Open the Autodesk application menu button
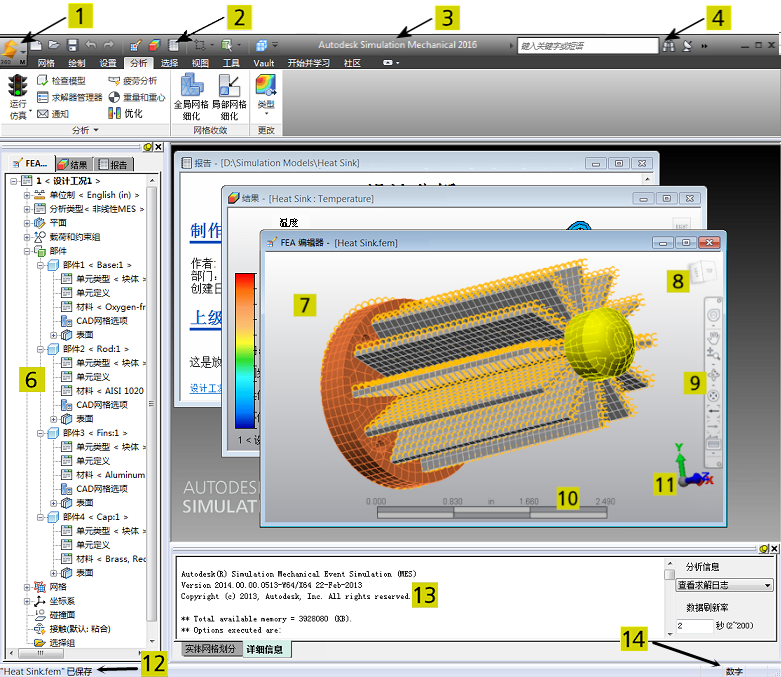Viewport: 781px width, 677px height. pos(11,50)
